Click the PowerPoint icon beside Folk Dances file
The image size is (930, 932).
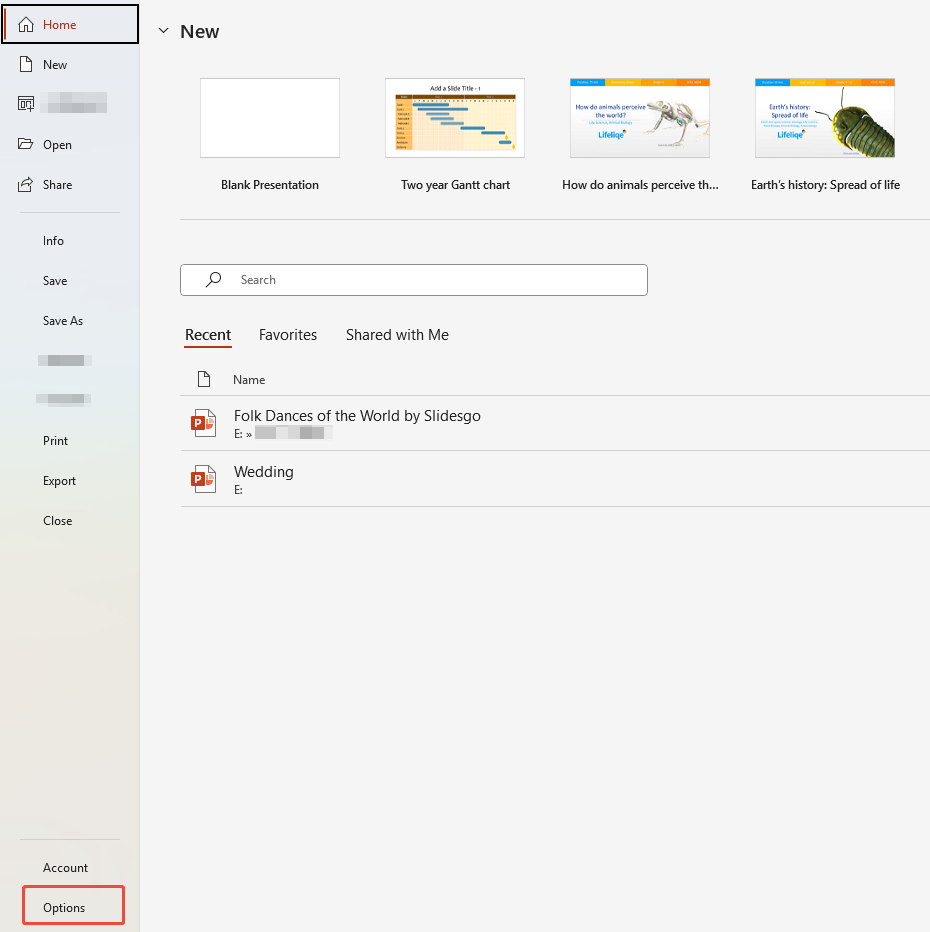(203, 423)
